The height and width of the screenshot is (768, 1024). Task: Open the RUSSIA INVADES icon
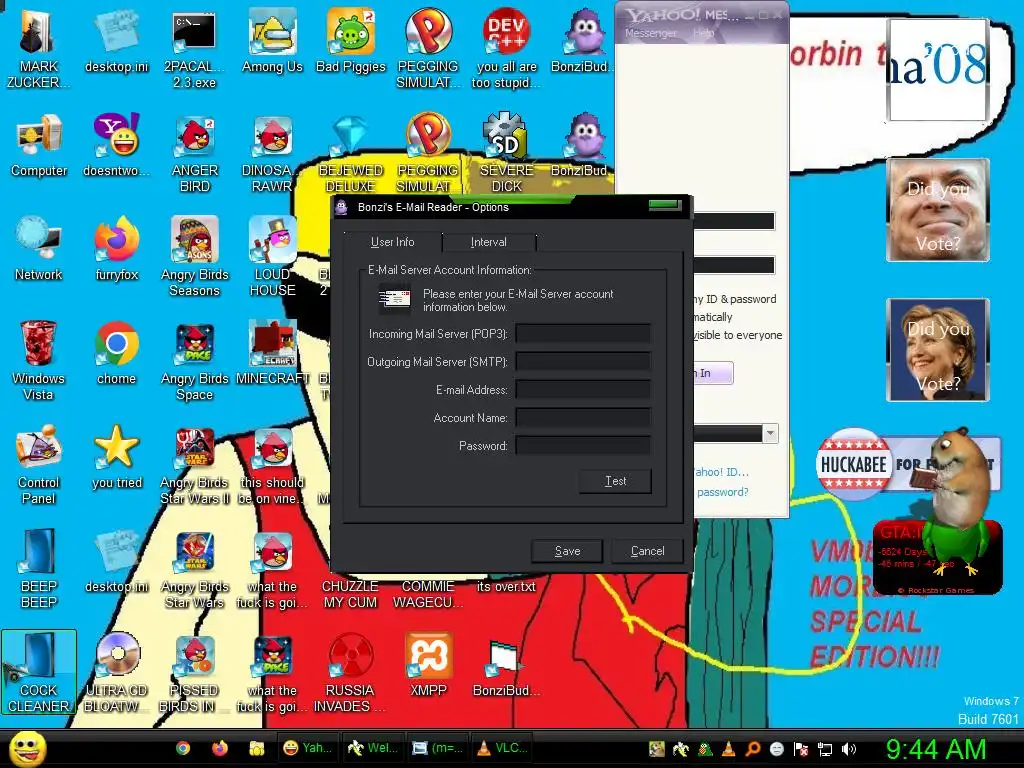[350, 671]
